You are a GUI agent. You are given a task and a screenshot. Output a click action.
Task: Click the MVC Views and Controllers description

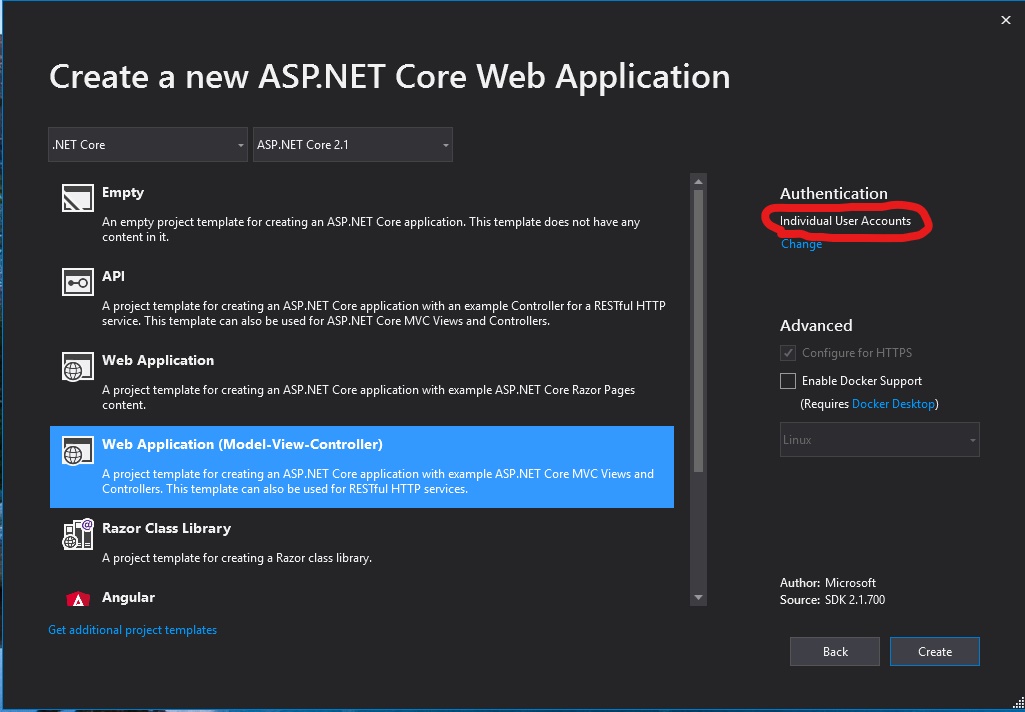click(x=378, y=481)
